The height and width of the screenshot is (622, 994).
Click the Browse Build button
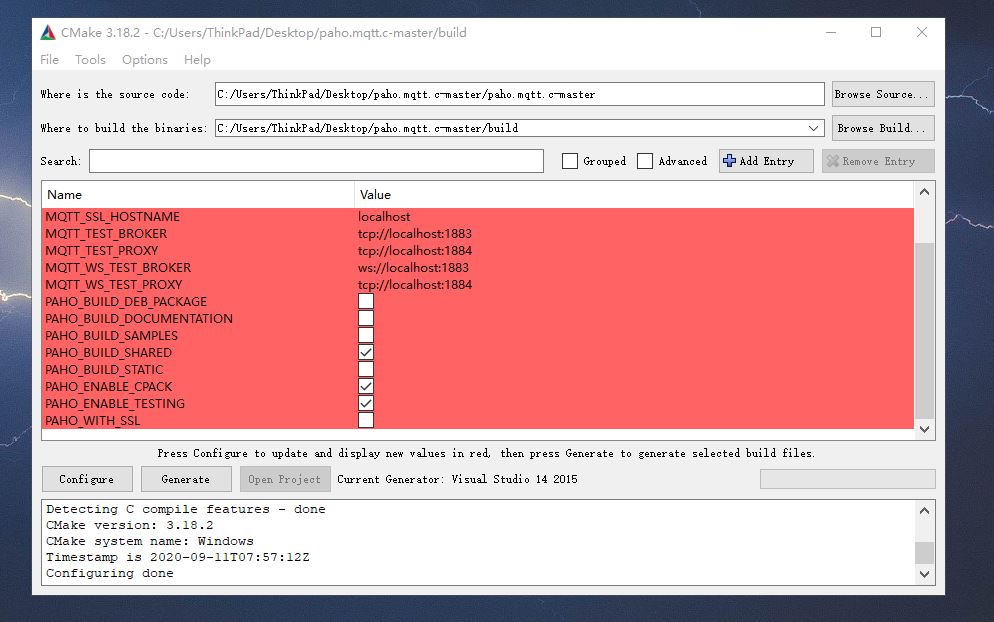883,128
